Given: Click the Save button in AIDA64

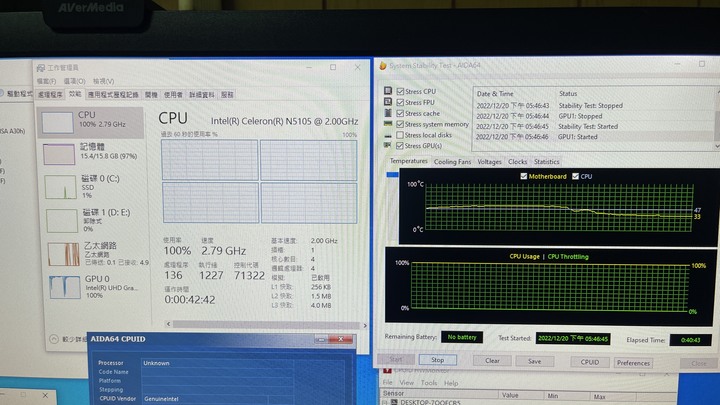Looking at the screenshot, I should tap(534, 361).
